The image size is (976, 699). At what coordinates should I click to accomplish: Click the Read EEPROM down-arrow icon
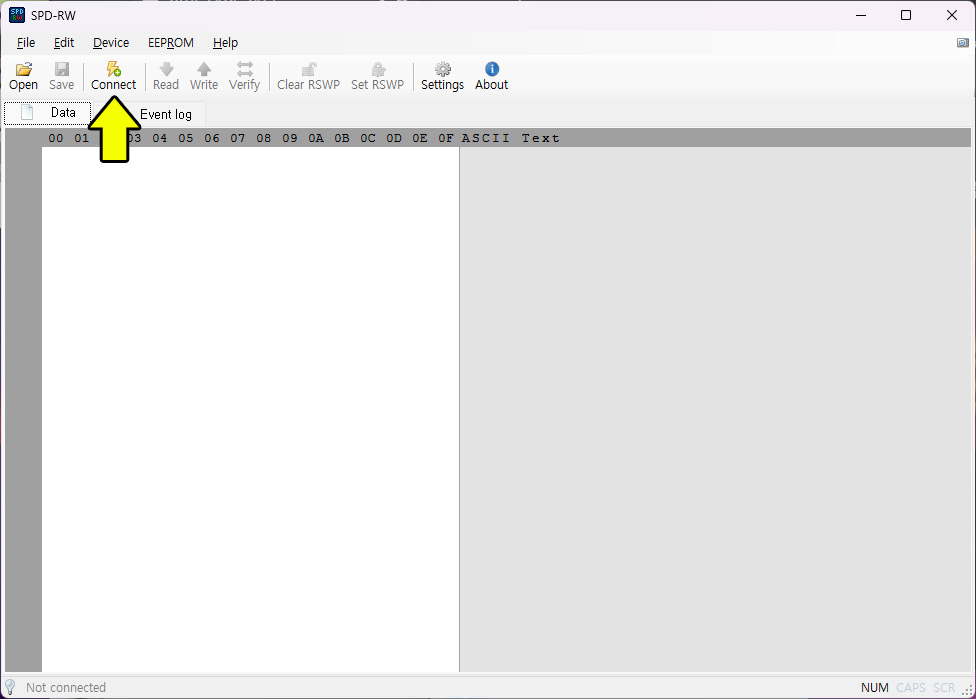[x=166, y=69]
